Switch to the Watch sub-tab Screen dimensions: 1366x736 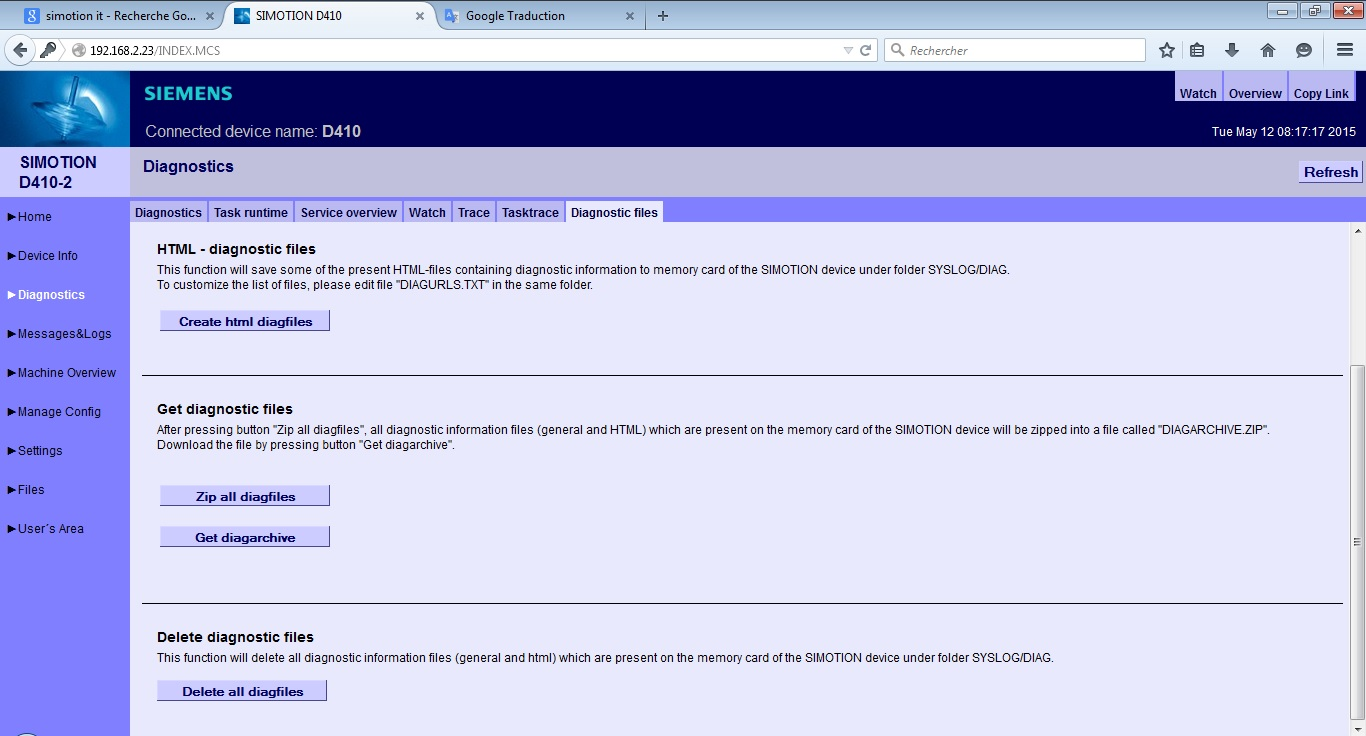coord(427,212)
